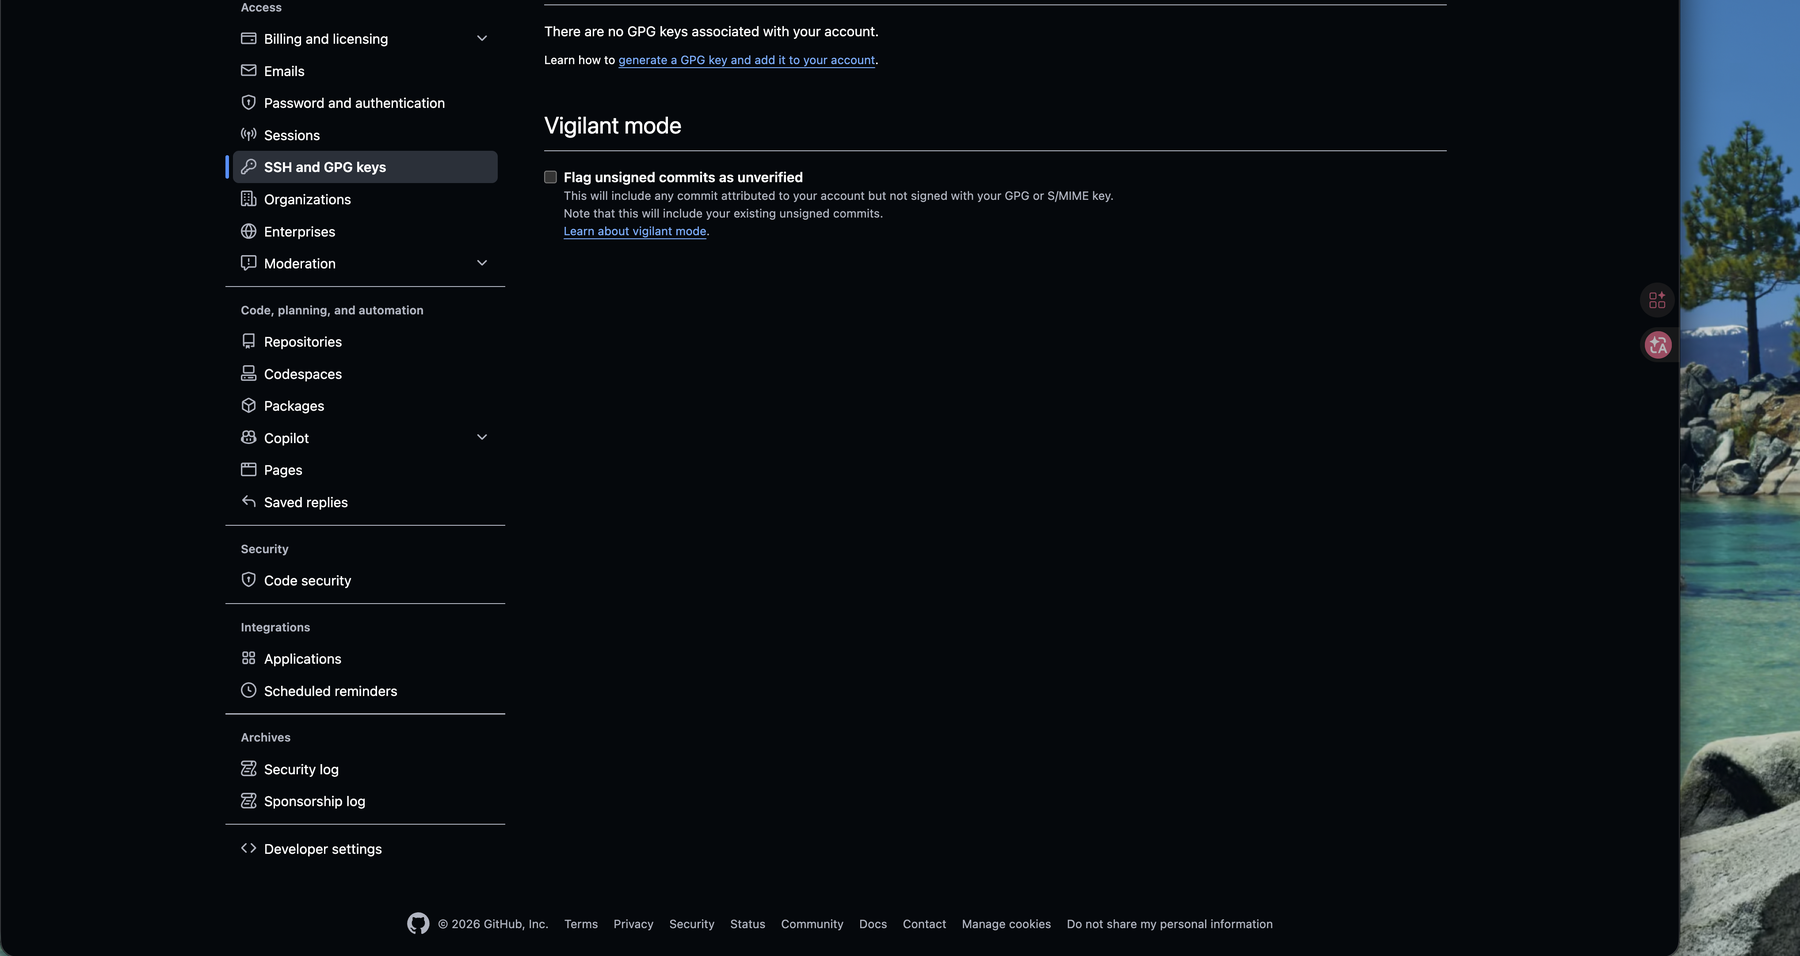
Task: Open the Status footer link
Action: (748, 924)
